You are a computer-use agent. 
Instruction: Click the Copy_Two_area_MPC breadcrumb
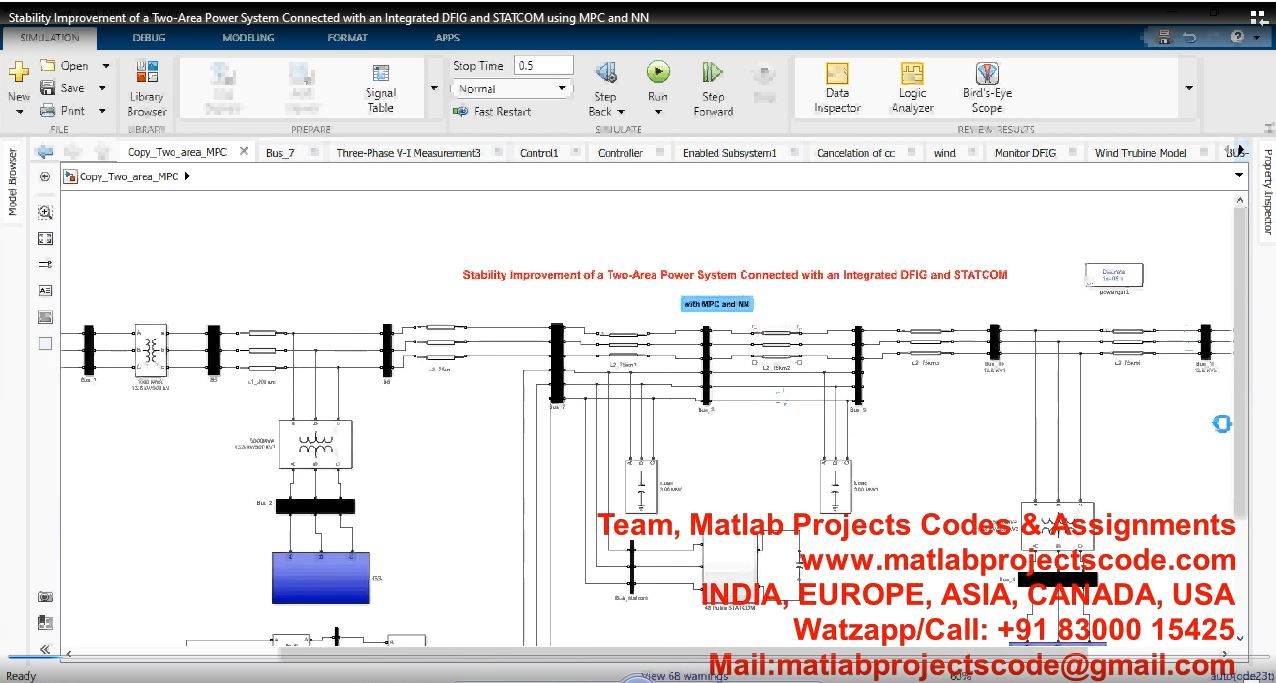point(129,177)
